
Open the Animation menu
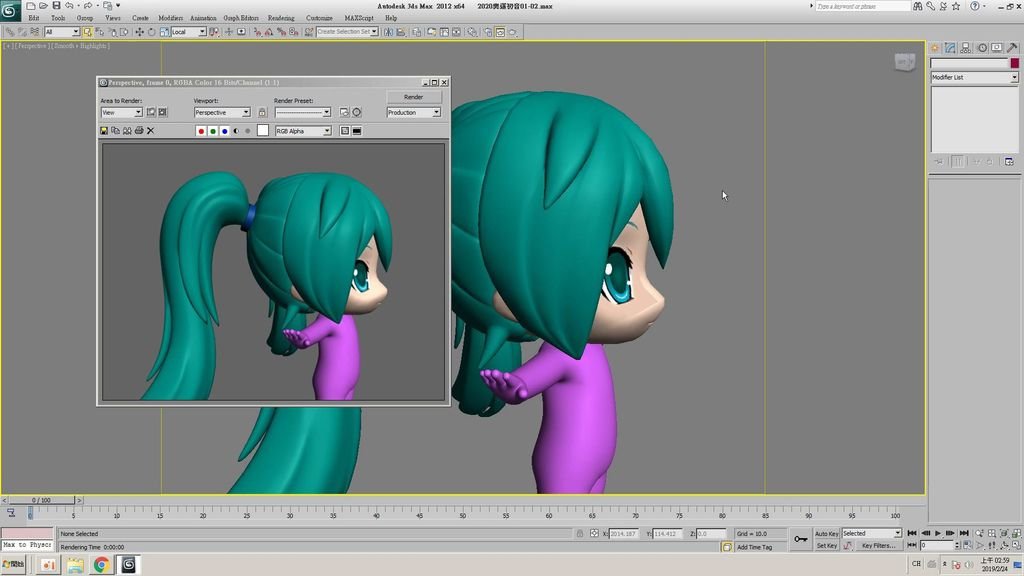coord(203,18)
